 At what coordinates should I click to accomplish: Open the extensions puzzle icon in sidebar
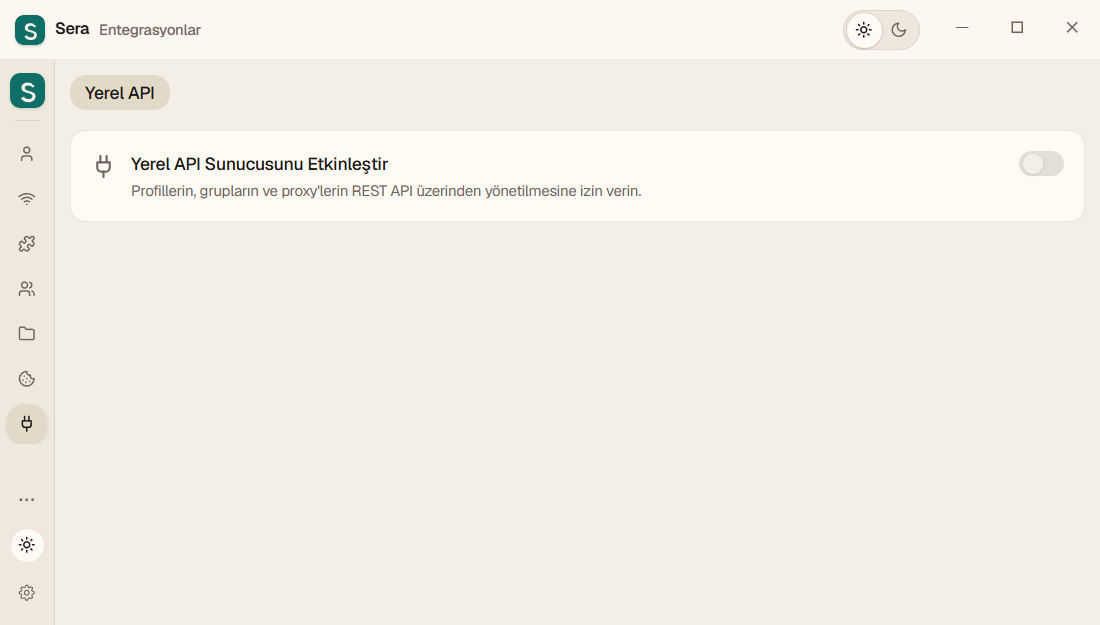[x=27, y=243]
